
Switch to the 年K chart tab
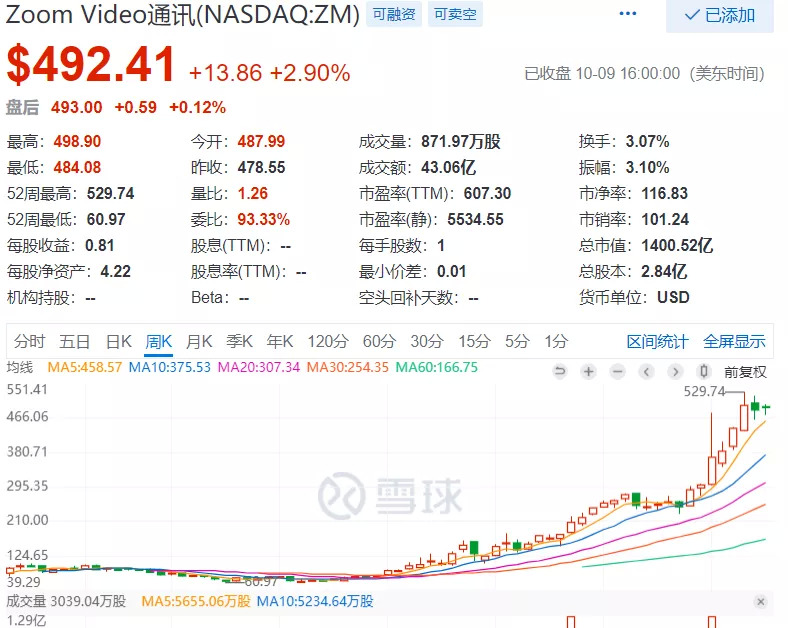[x=279, y=342]
